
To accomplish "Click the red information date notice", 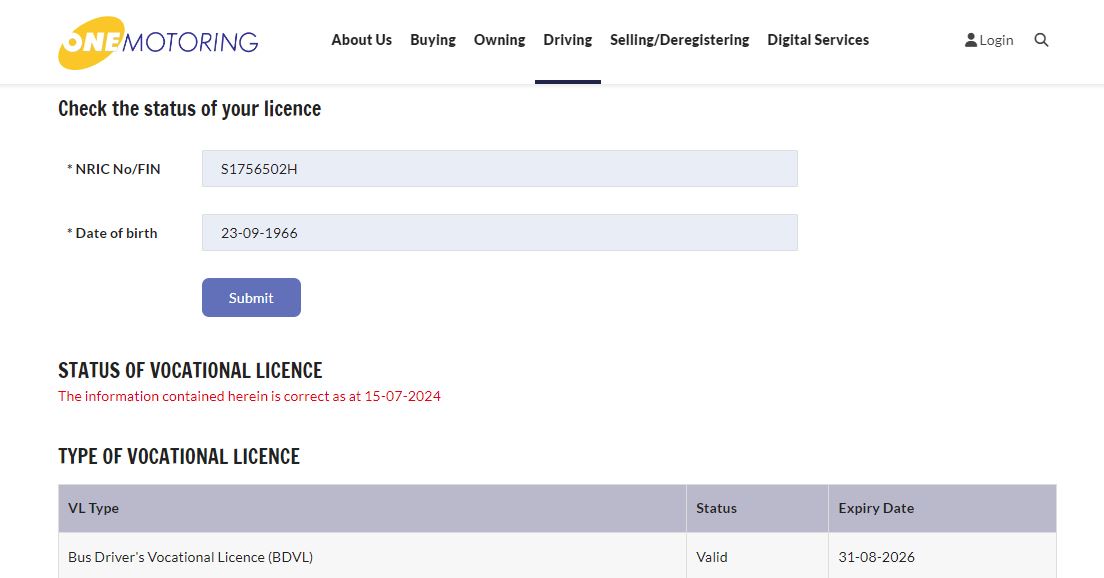I will pos(249,396).
